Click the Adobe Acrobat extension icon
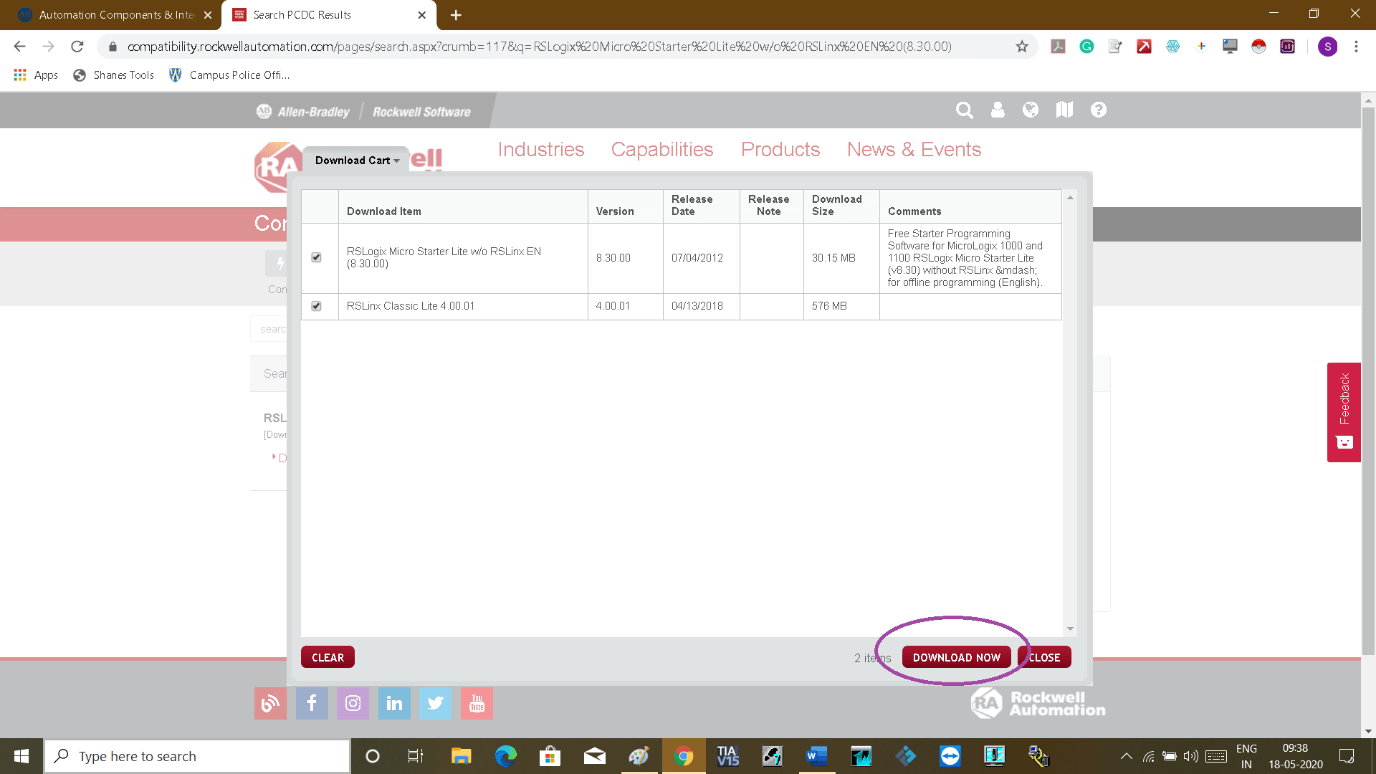 (1057, 46)
